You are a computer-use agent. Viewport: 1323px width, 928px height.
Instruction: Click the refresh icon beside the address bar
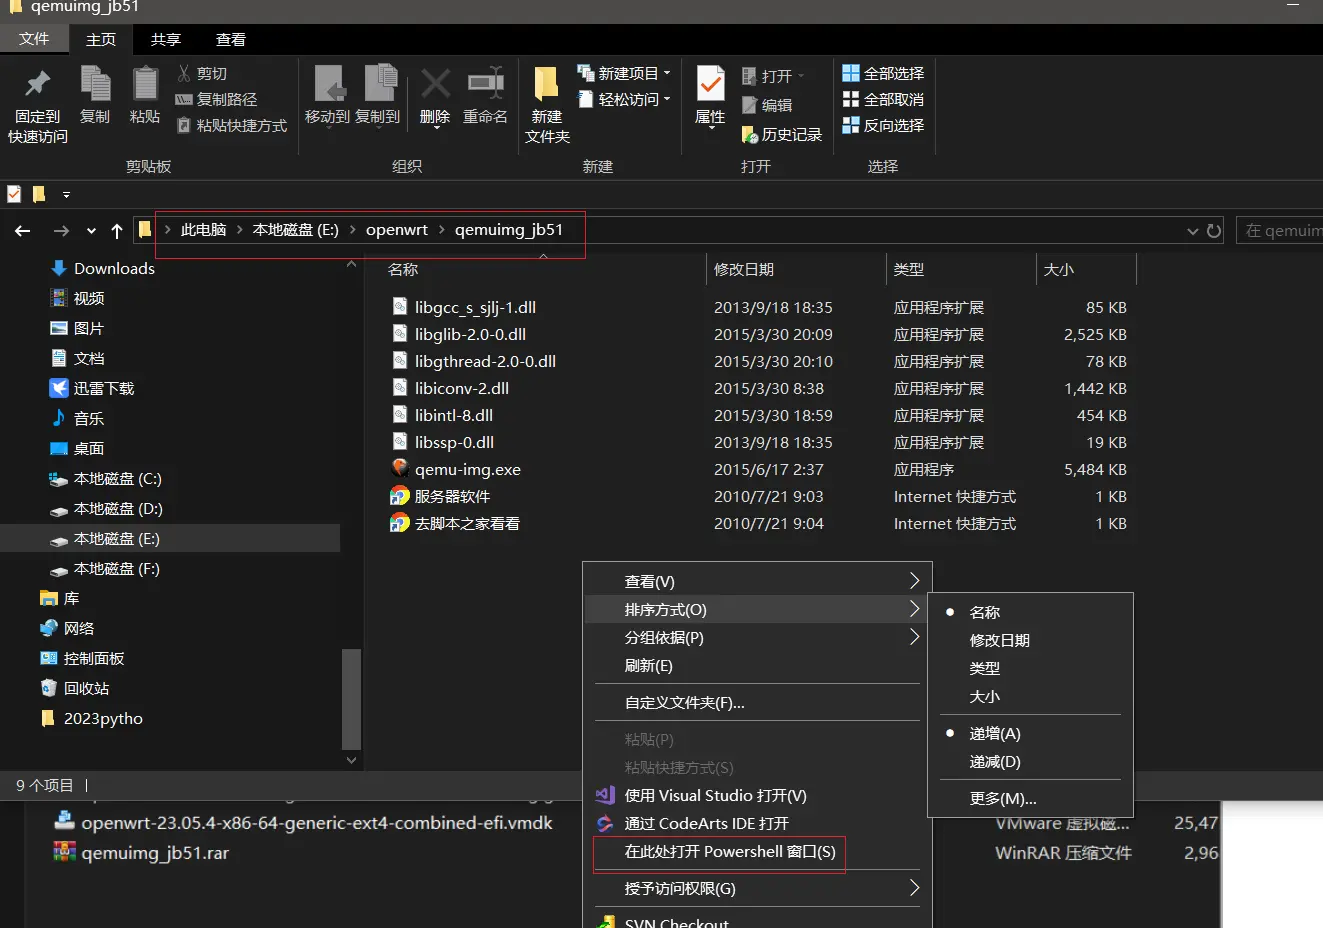point(1214,231)
